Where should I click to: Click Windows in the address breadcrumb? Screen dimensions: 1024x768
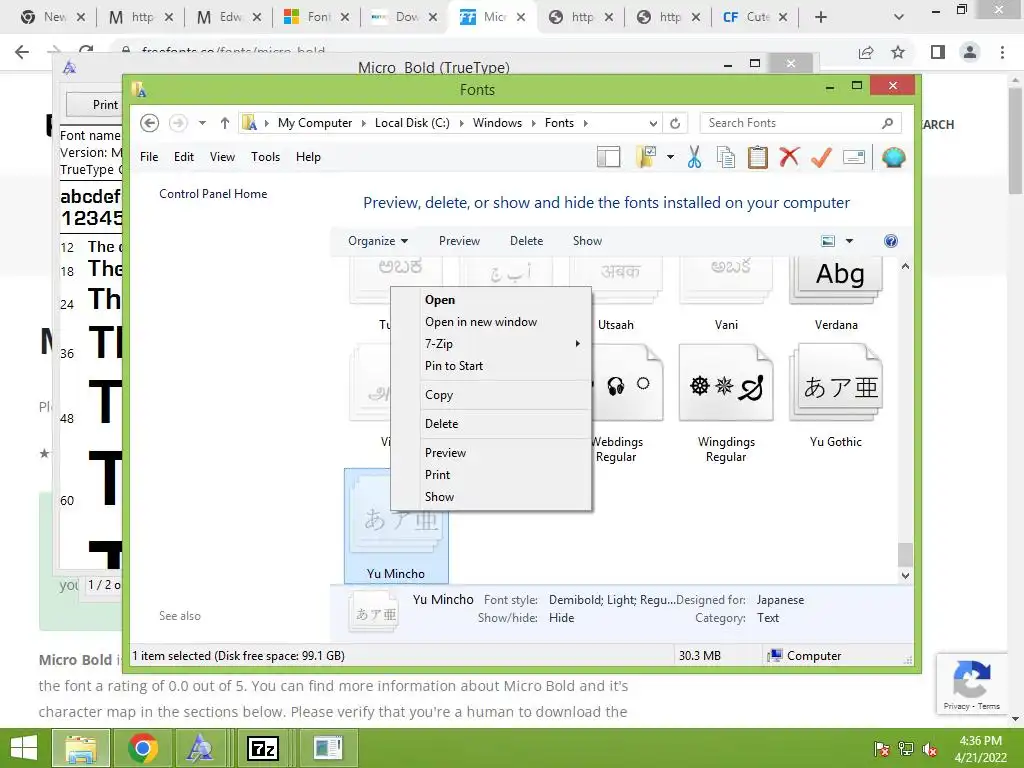(497, 123)
